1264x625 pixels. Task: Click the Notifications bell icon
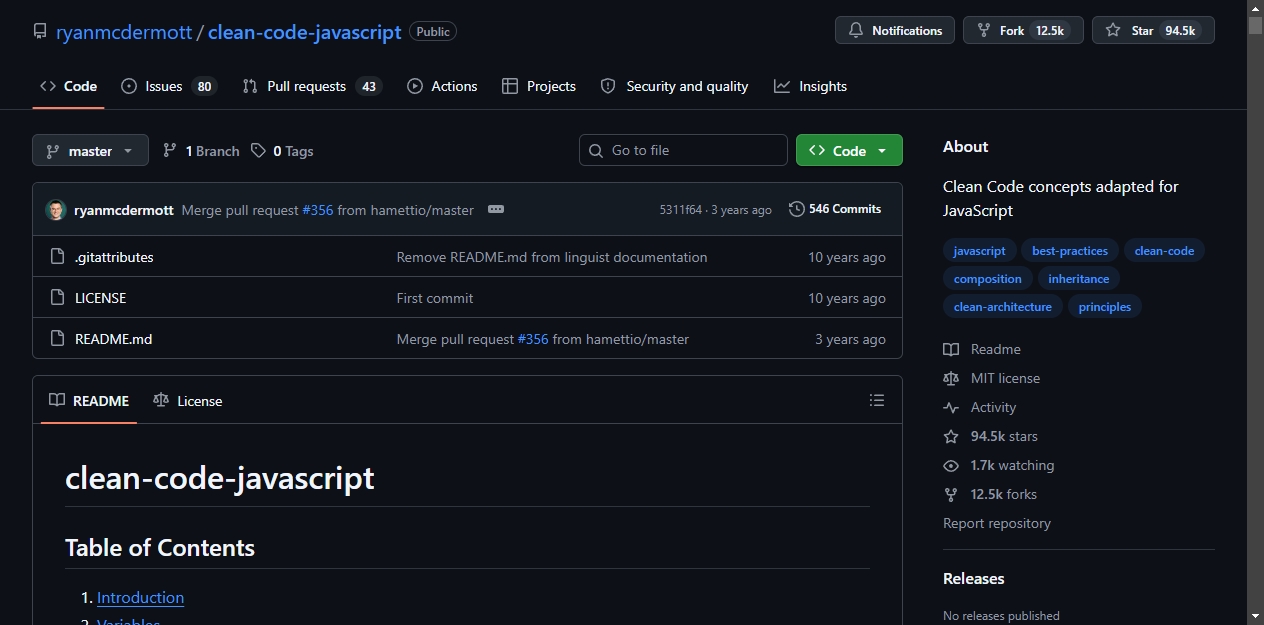856,31
